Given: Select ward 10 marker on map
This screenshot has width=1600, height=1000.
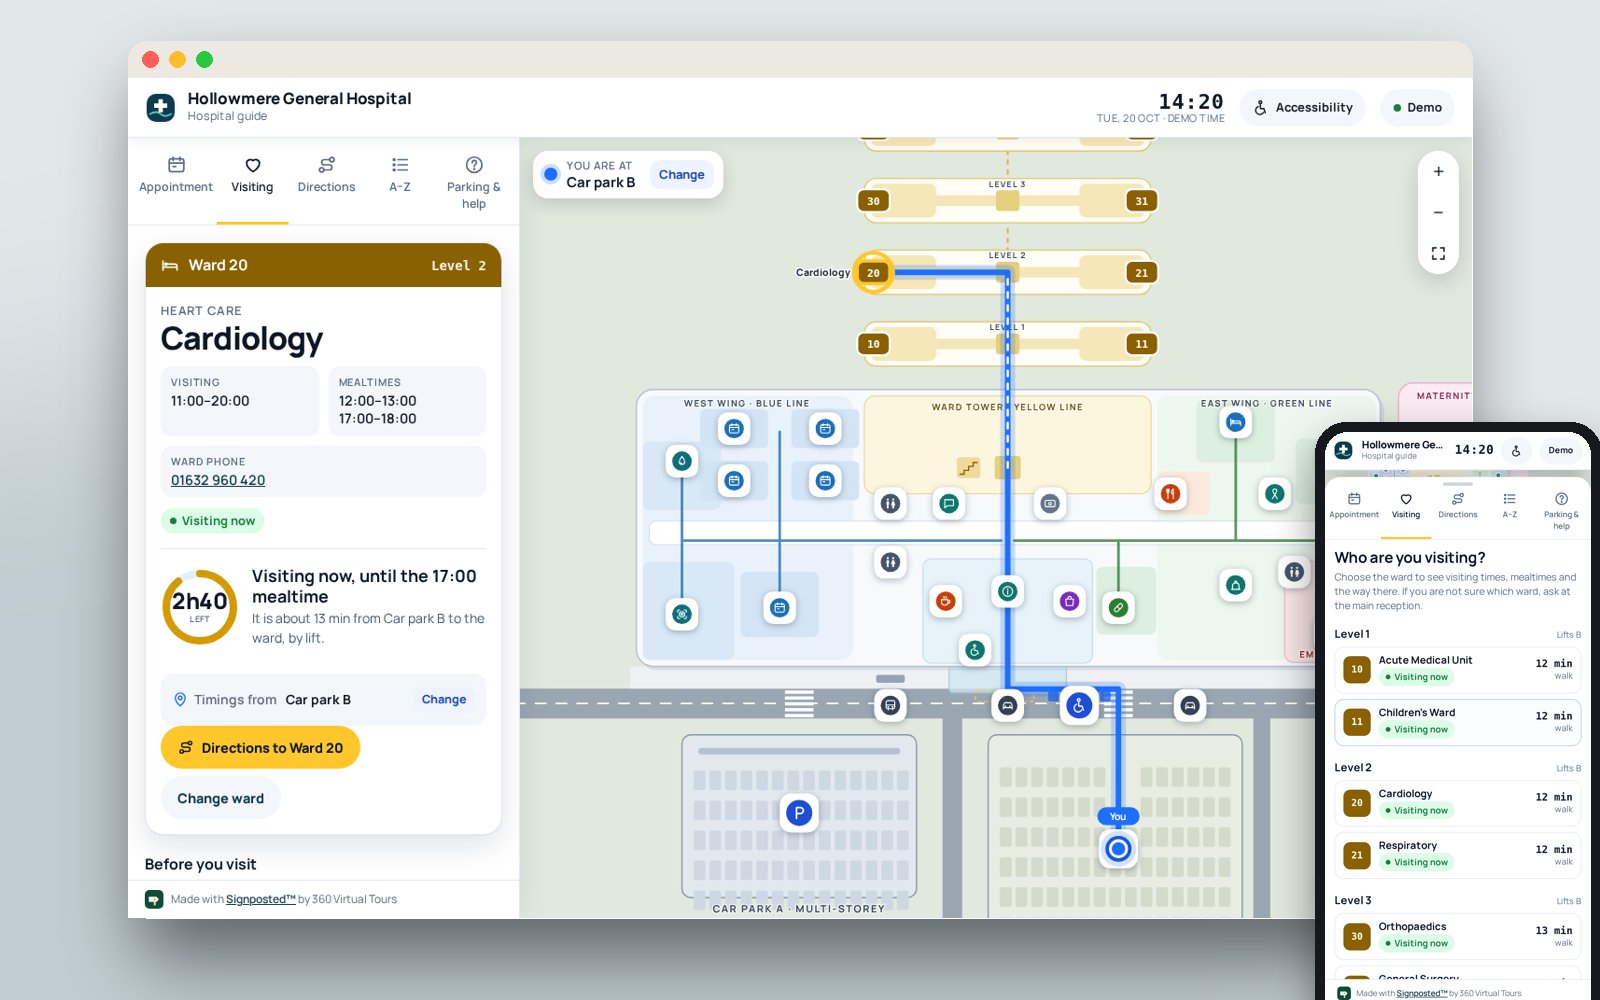Looking at the screenshot, I should 873,344.
